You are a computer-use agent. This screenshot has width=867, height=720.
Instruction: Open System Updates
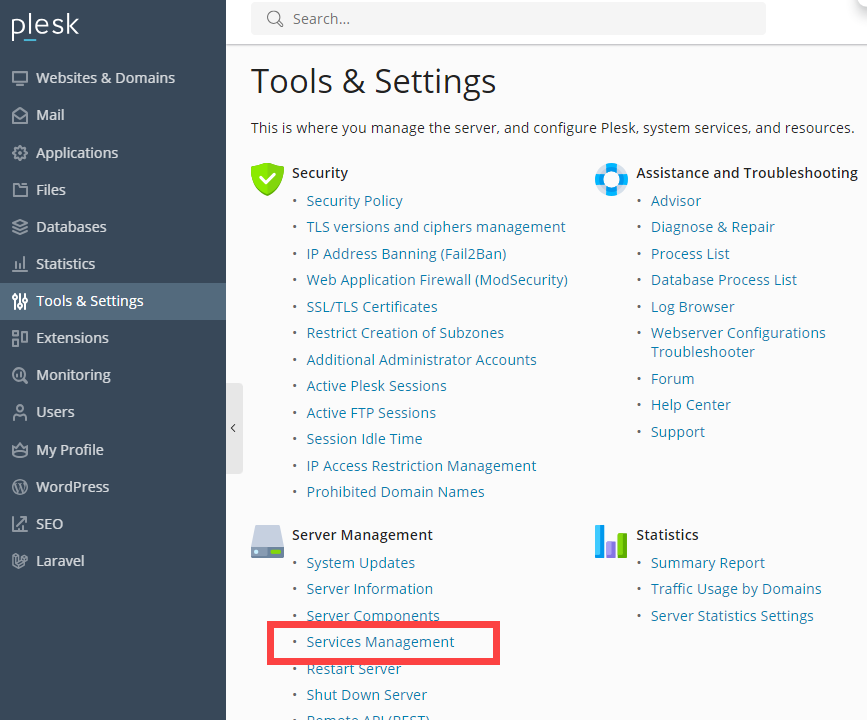pyautogui.click(x=361, y=563)
